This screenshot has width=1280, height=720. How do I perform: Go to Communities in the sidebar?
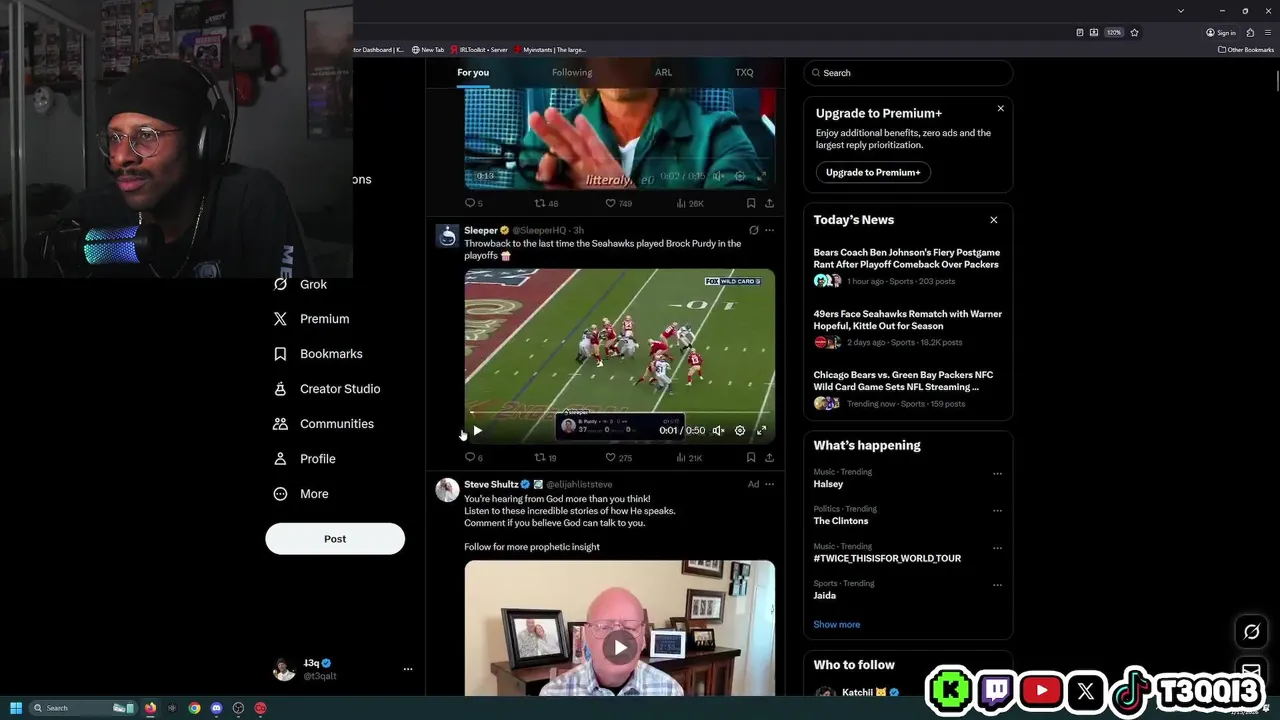(323, 424)
